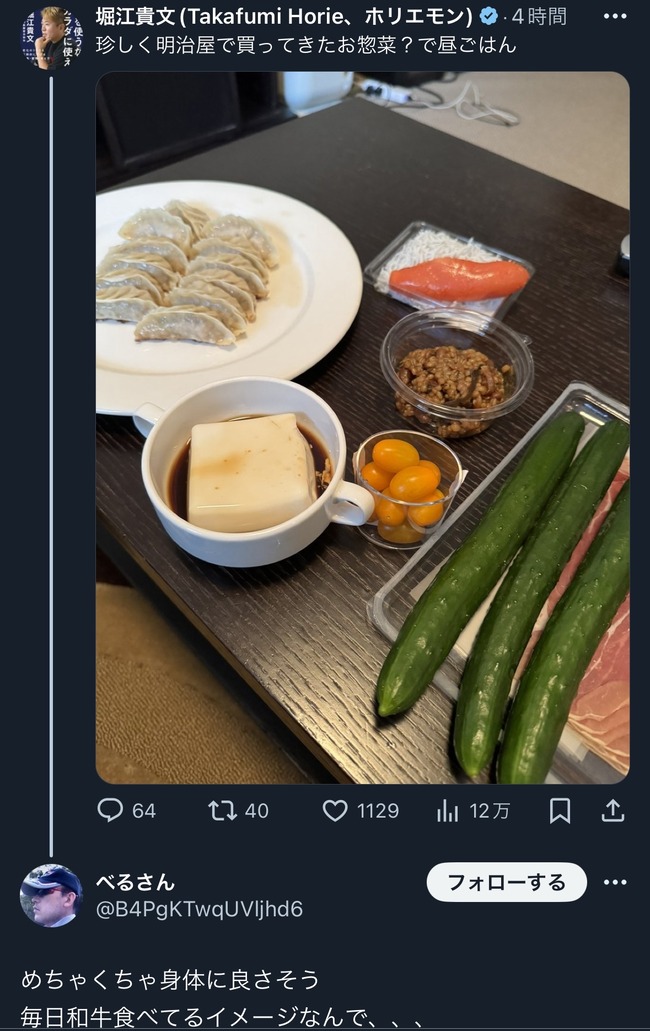Open Takafumi Horie's profile avatar
The width and height of the screenshot is (650, 1031).
(x=51, y=37)
